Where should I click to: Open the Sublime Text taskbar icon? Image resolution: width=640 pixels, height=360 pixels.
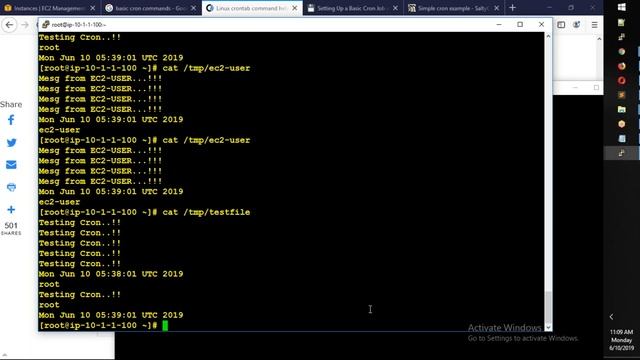pyautogui.click(x=621, y=95)
